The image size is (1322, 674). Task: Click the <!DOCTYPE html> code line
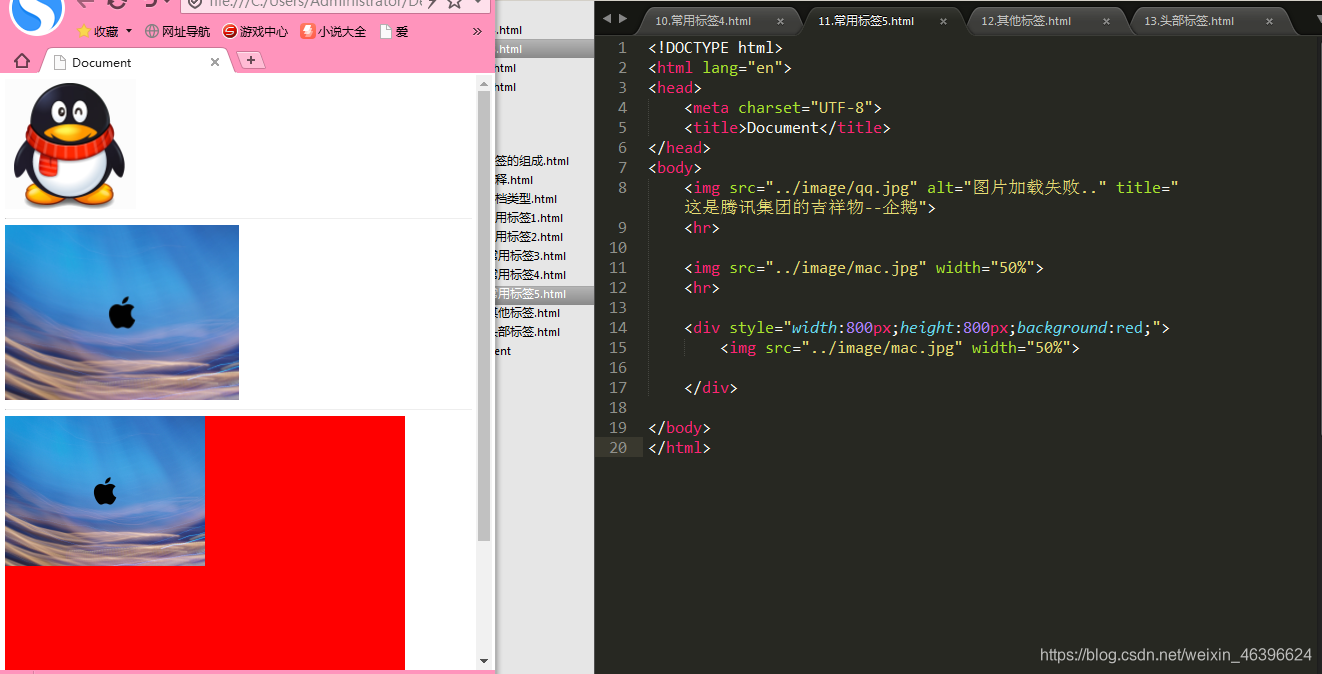715,47
